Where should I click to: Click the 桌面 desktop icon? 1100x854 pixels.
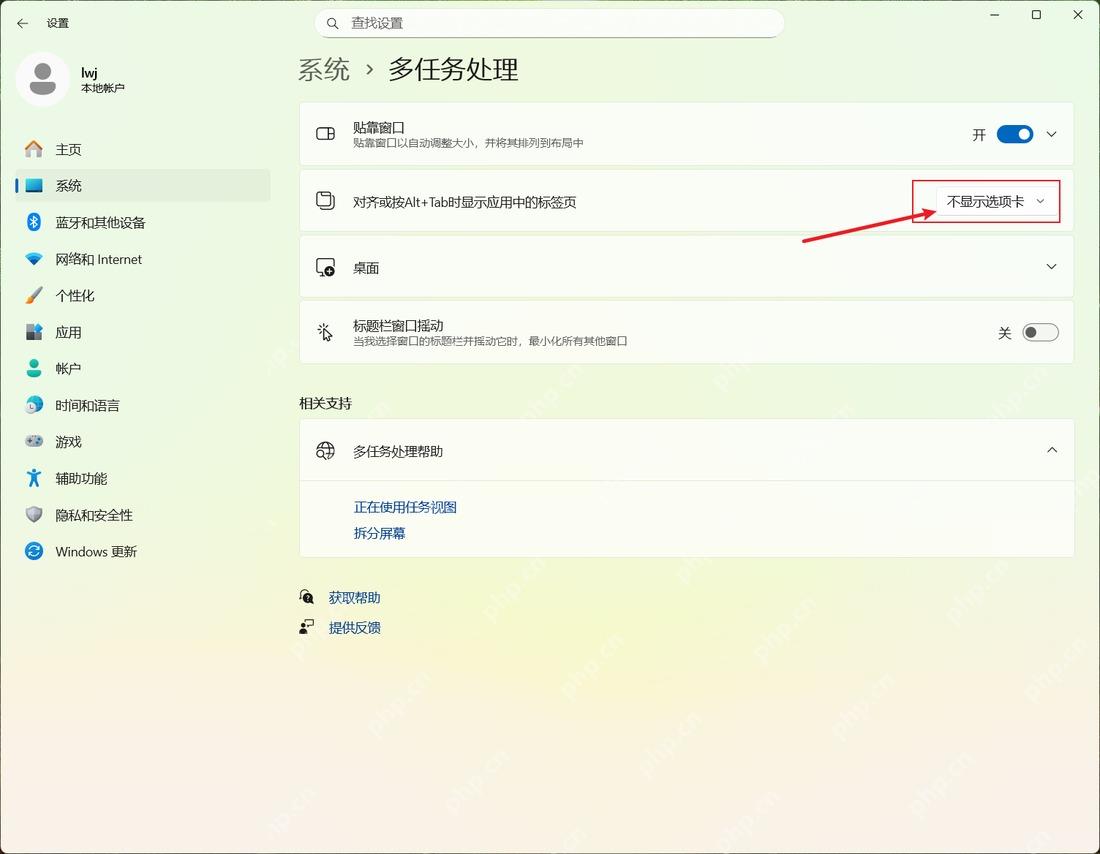coord(326,267)
